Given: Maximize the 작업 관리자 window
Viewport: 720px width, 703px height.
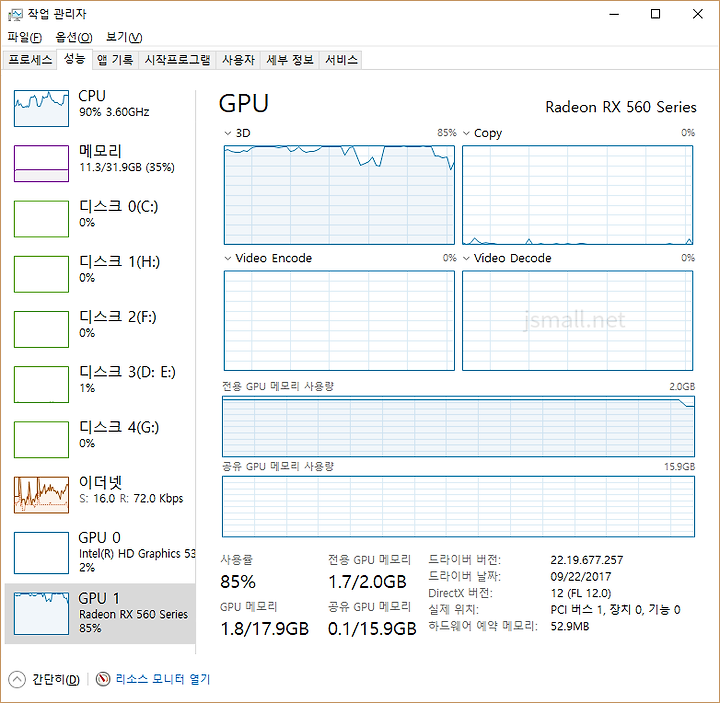Looking at the screenshot, I should click(655, 14).
